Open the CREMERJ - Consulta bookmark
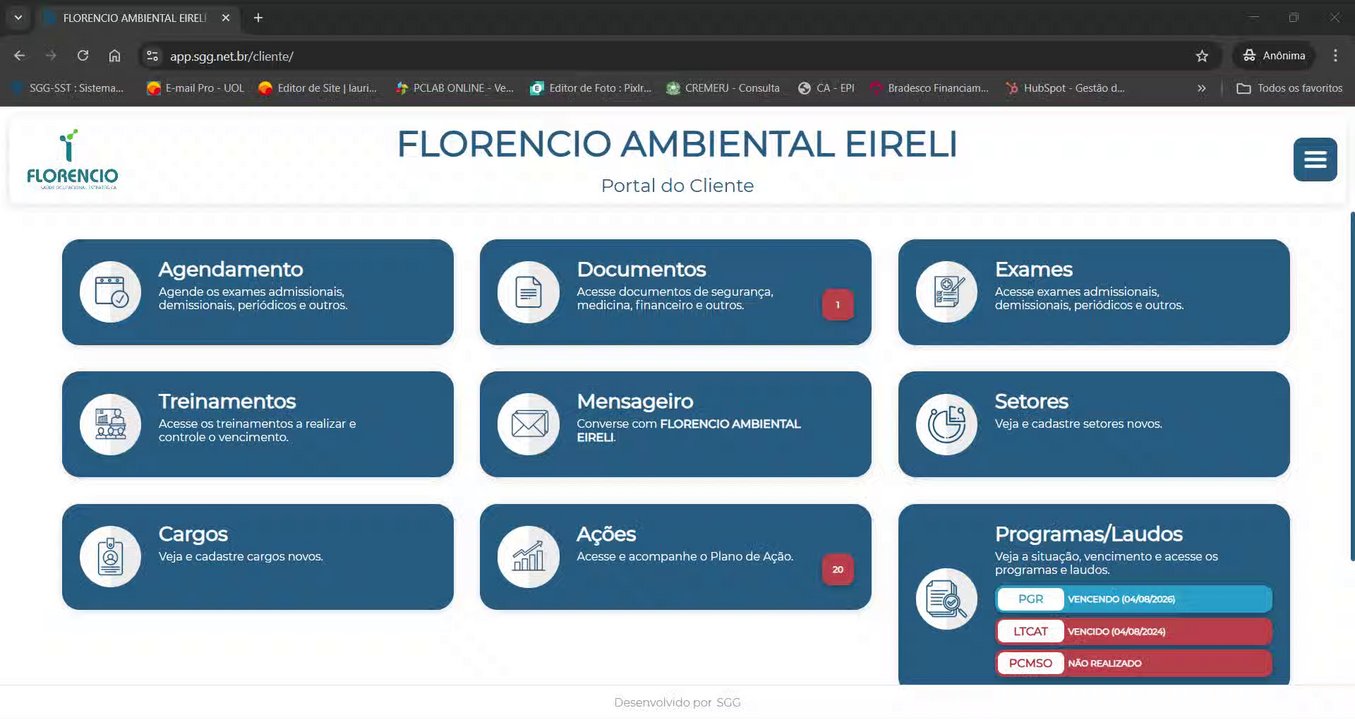The height and width of the screenshot is (720, 1355). pos(723,88)
